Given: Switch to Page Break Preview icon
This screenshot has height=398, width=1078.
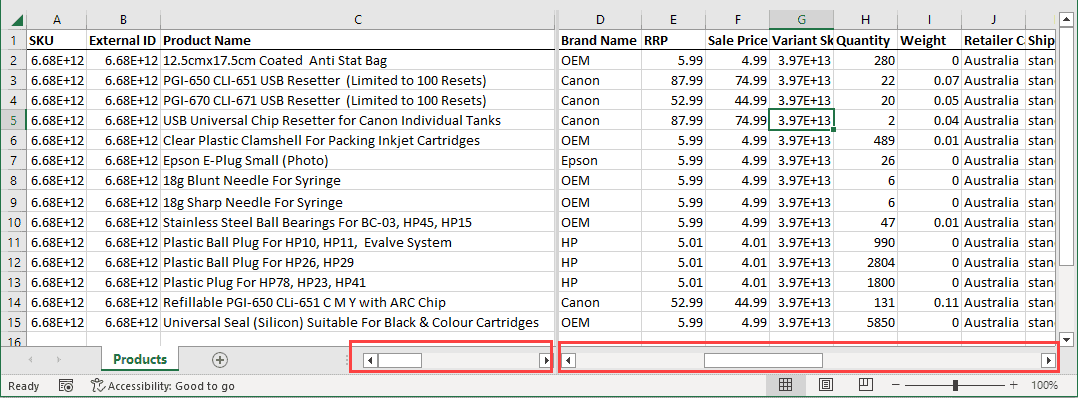Looking at the screenshot, I should click(867, 386).
